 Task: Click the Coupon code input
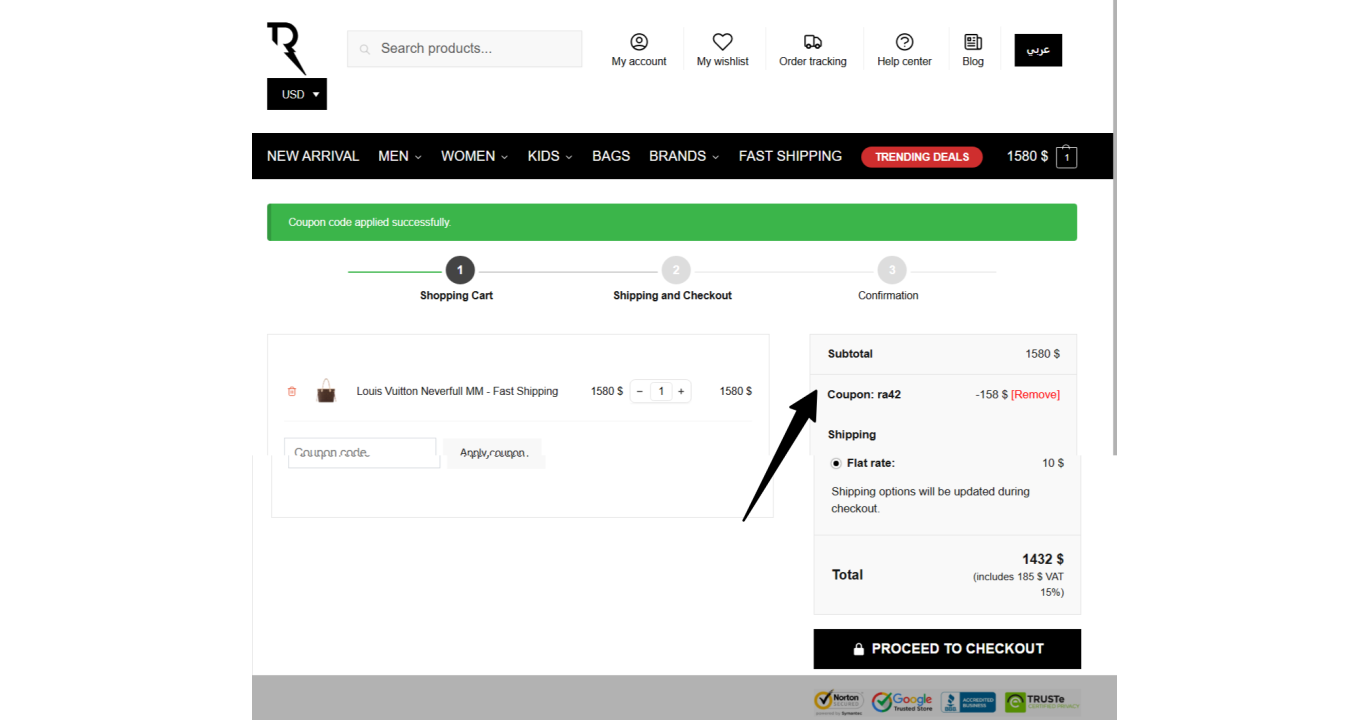[362, 453]
